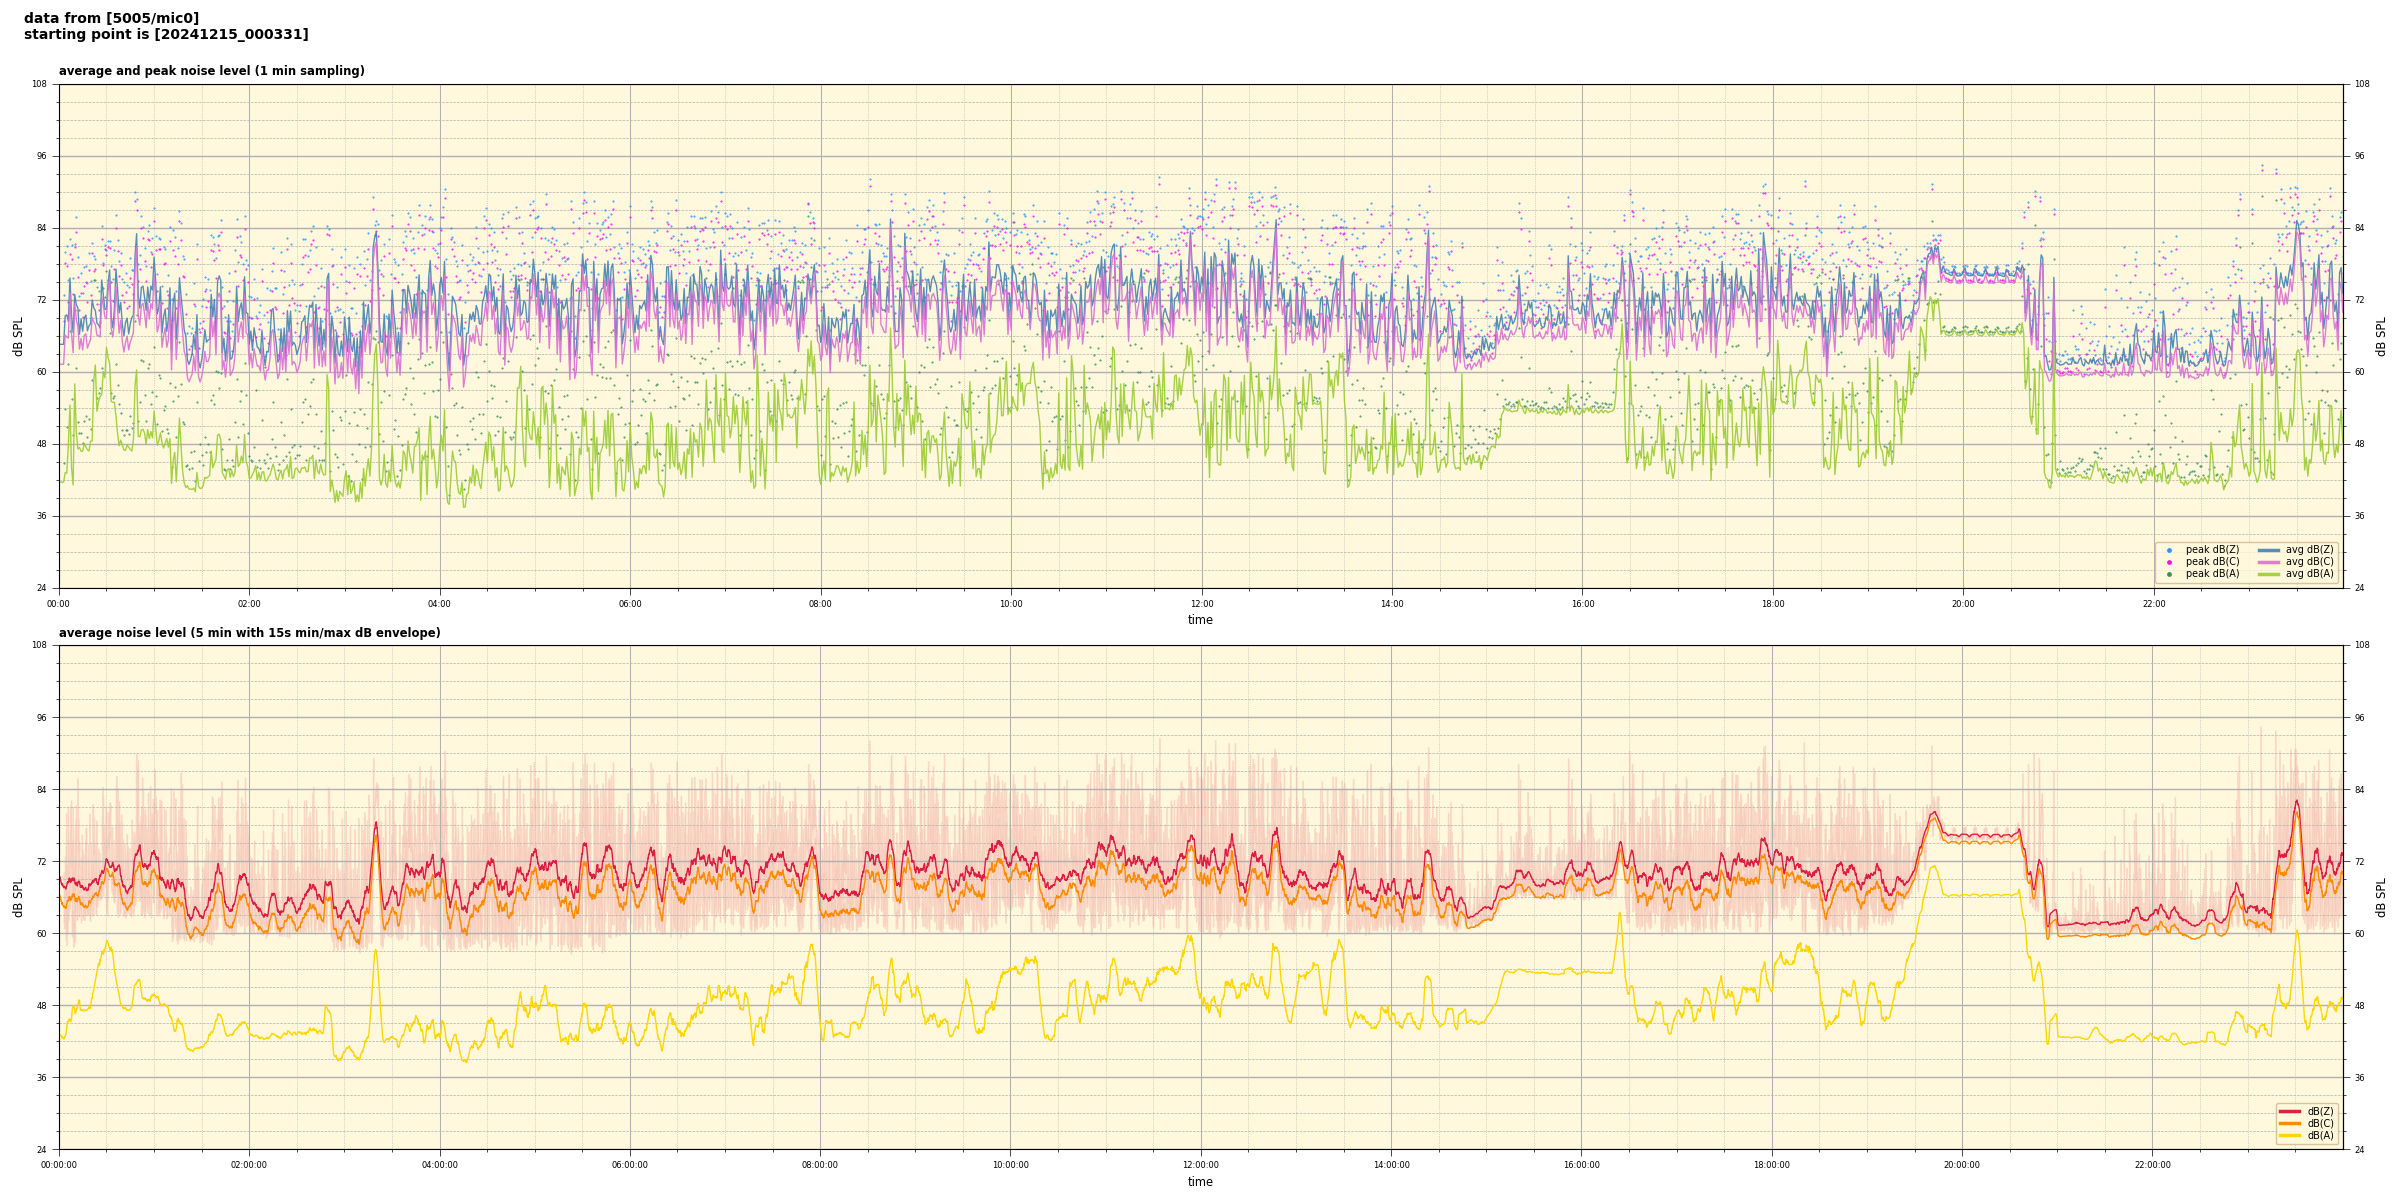Click the 20:00:00 tick label on bottom chart

tap(1962, 1165)
